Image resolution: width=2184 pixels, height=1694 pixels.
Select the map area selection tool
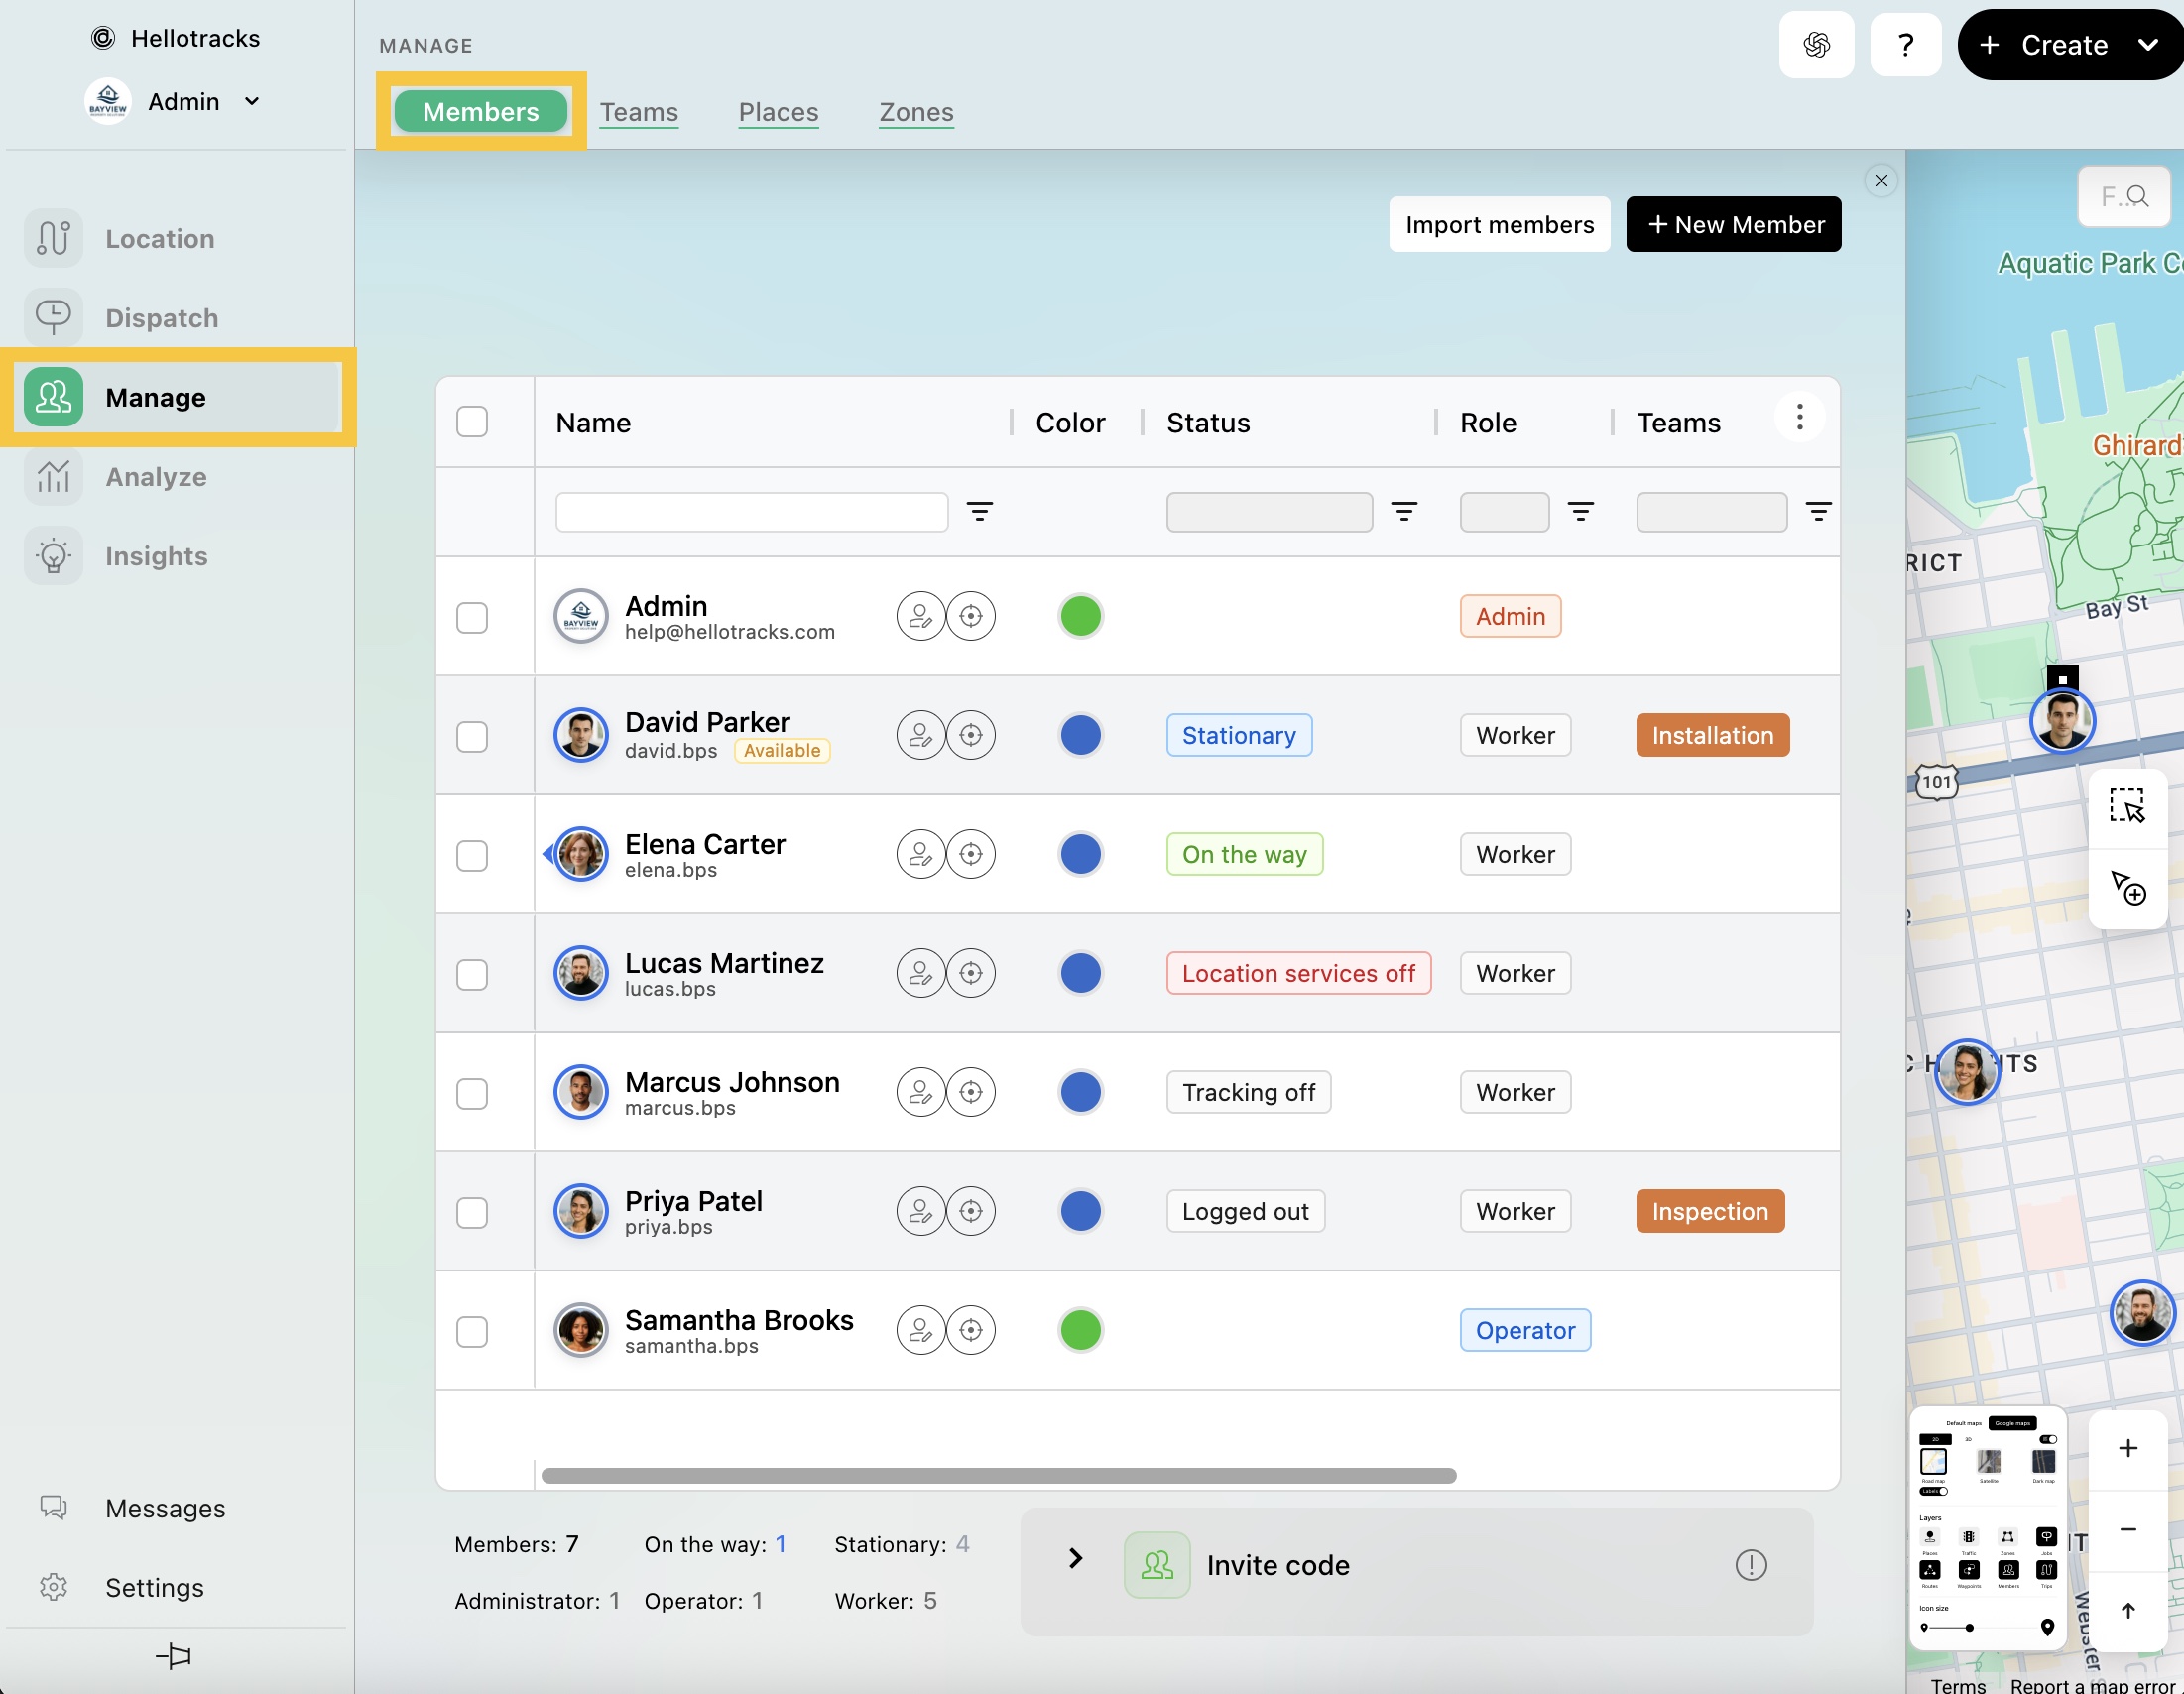point(2127,806)
